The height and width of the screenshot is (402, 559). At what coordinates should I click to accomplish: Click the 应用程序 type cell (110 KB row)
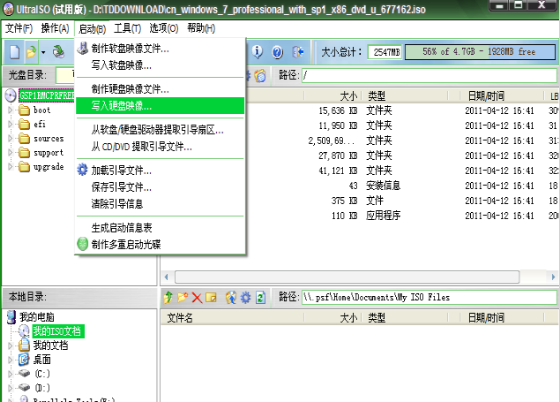point(383,215)
